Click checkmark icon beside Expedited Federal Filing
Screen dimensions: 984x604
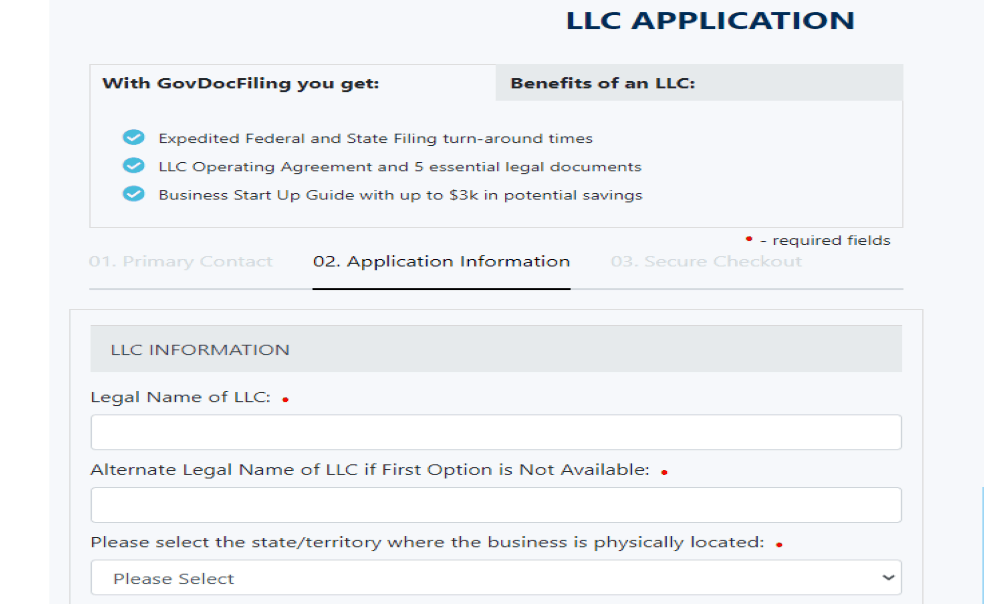tap(133, 137)
